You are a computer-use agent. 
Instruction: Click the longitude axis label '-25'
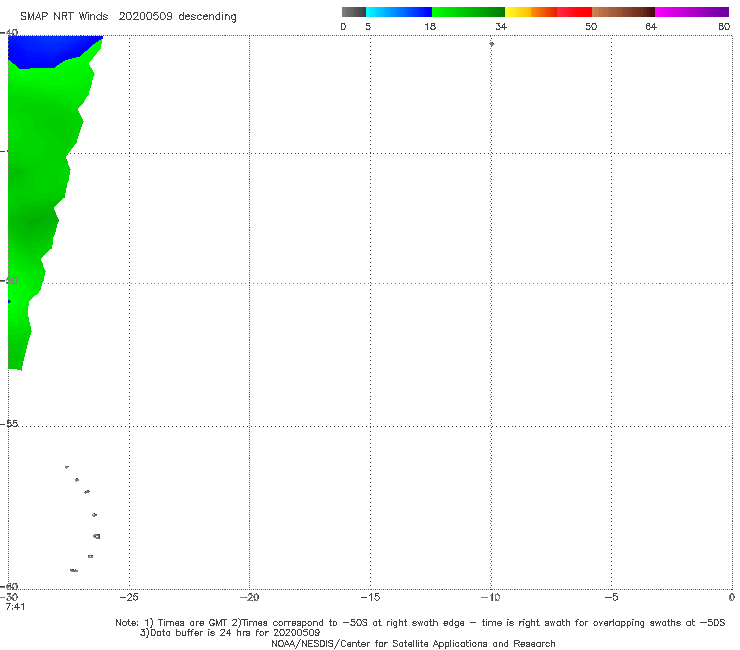pyautogui.click(x=129, y=597)
